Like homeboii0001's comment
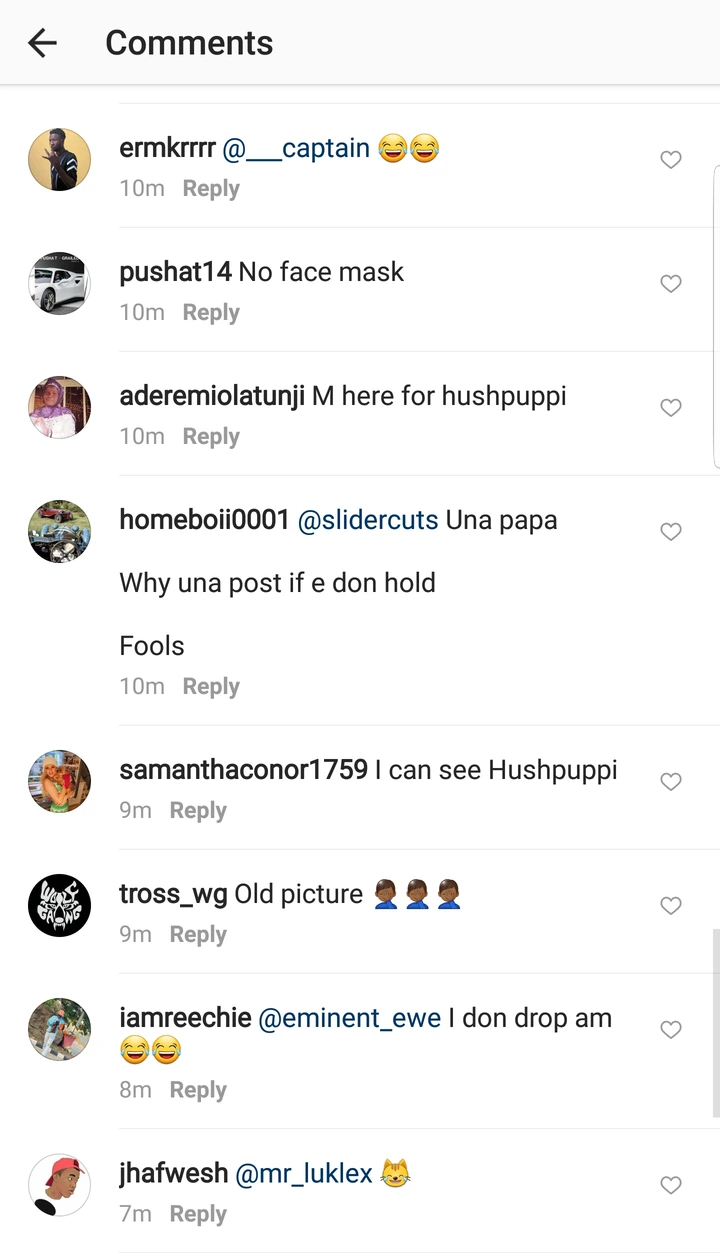Image resolution: width=720 pixels, height=1253 pixels. pos(671,532)
